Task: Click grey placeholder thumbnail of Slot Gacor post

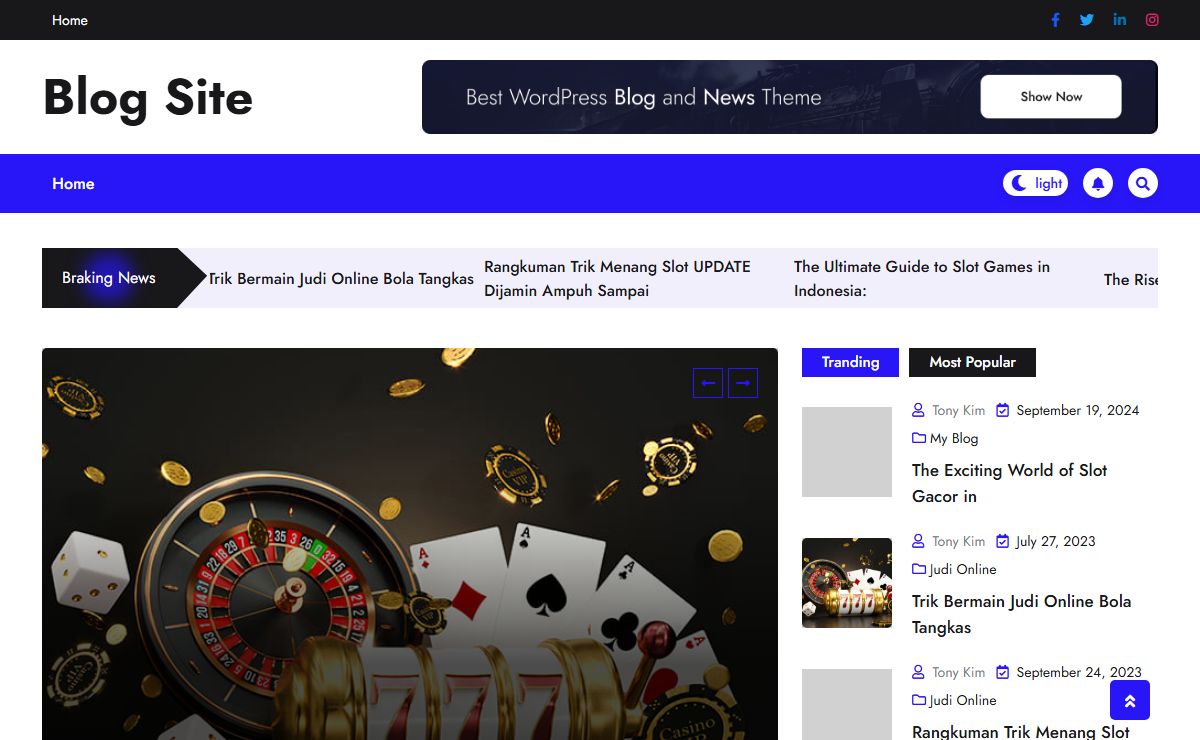Action: 847,452
